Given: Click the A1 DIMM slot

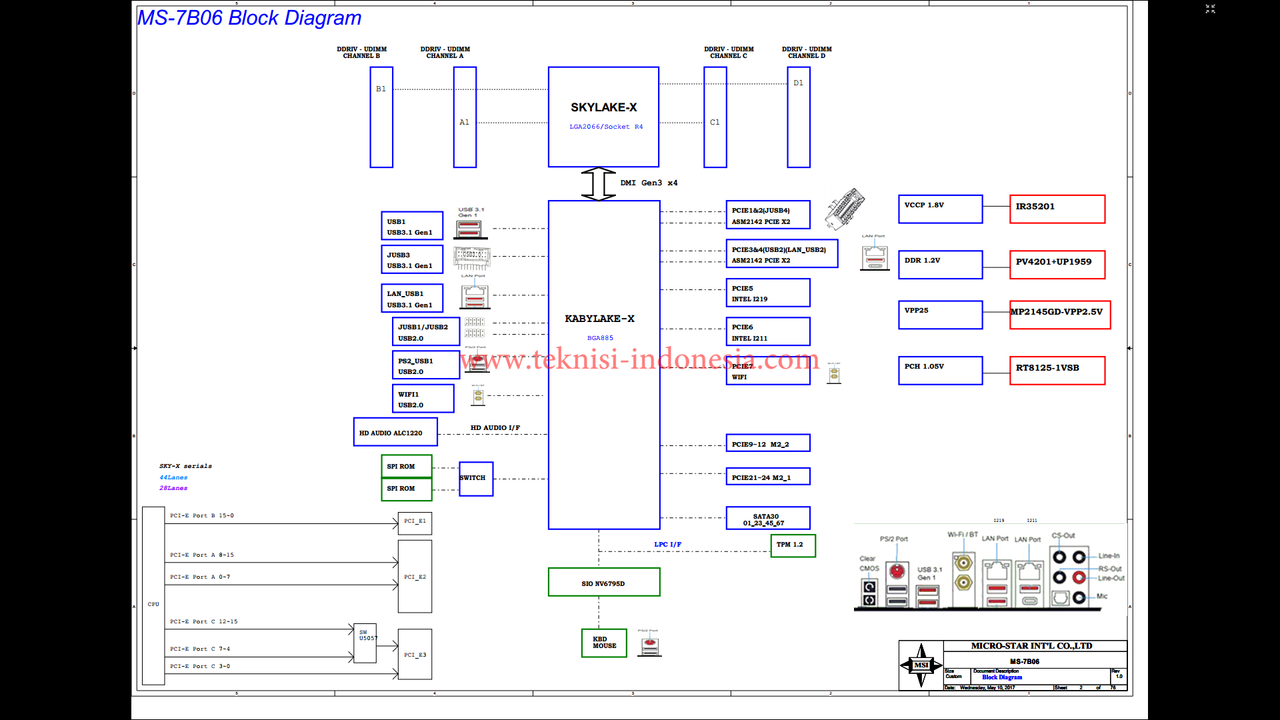Looking at the screenshot, I should pyautogui.click(x=464, y=117).
